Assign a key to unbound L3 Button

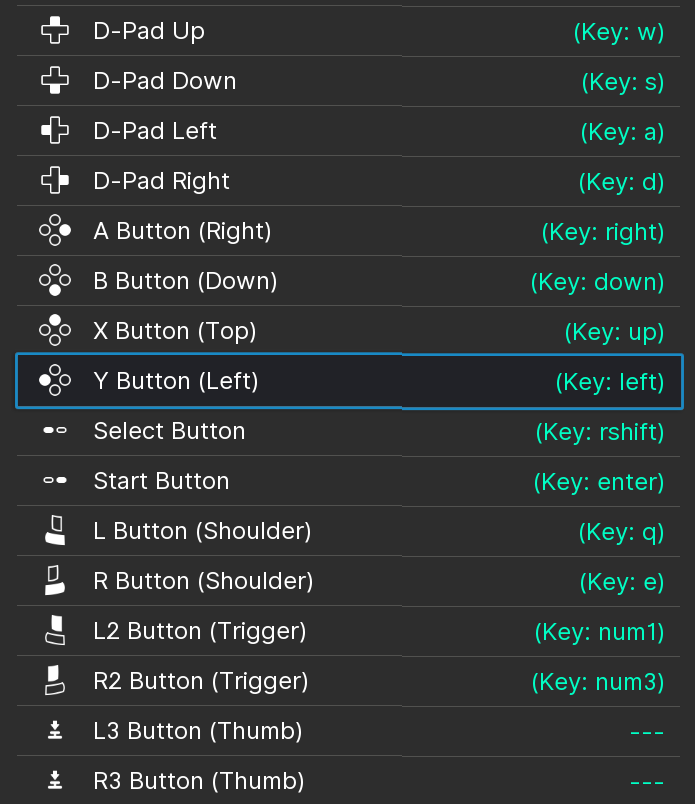tap(647, 732)
